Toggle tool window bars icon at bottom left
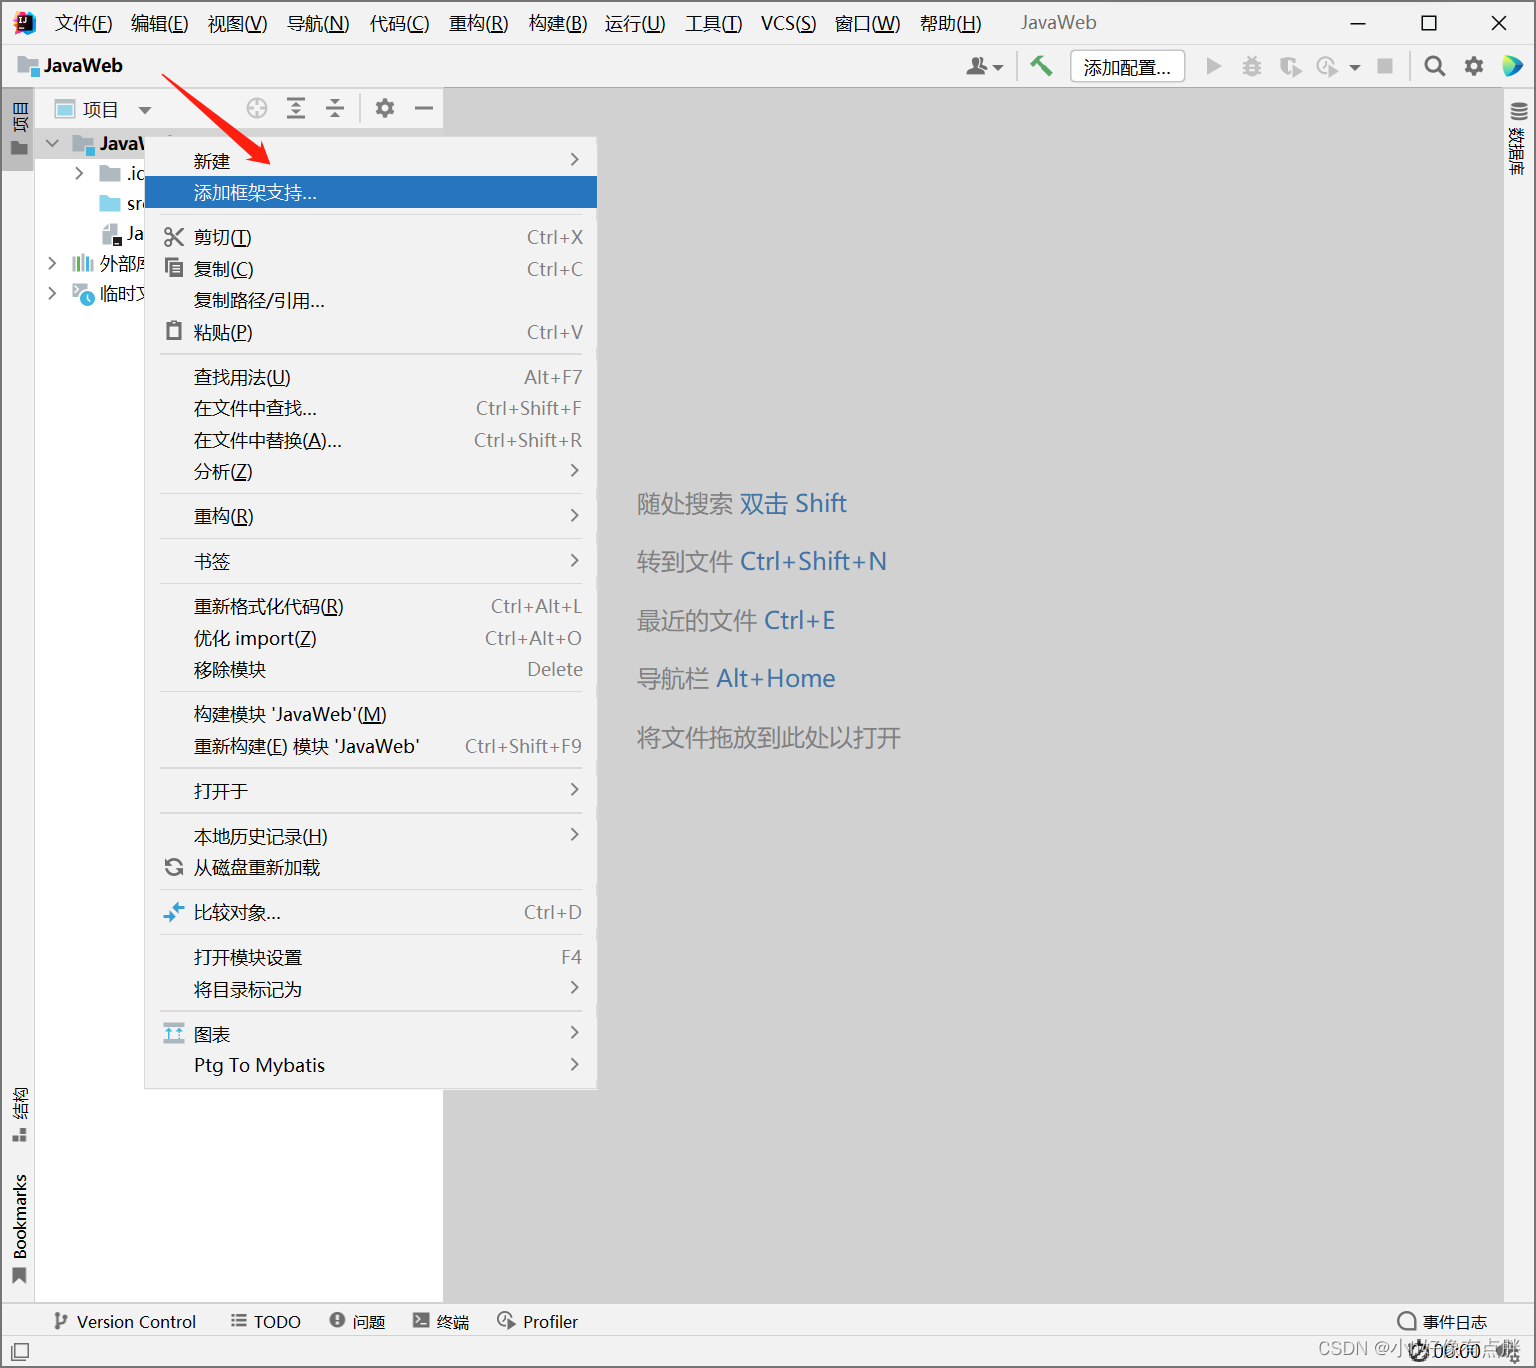This screenshot has width=1536, height=1368. (20, 1351)
